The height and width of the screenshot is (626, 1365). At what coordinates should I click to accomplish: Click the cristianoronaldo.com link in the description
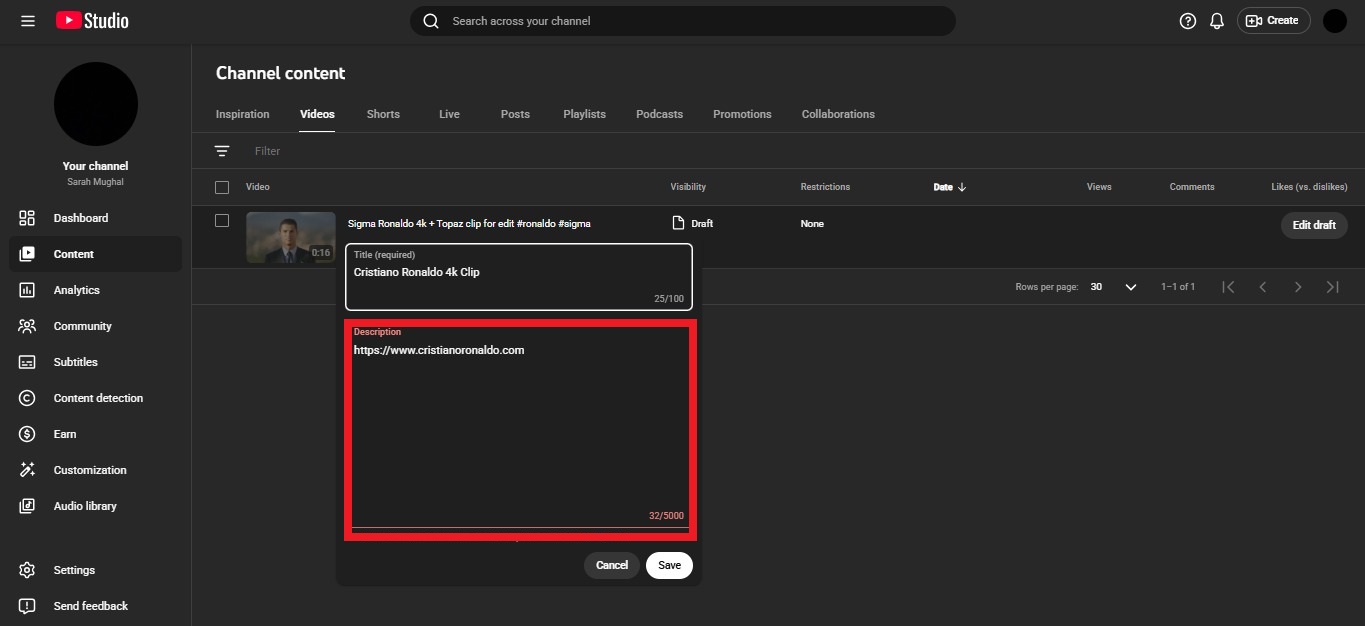439,350
